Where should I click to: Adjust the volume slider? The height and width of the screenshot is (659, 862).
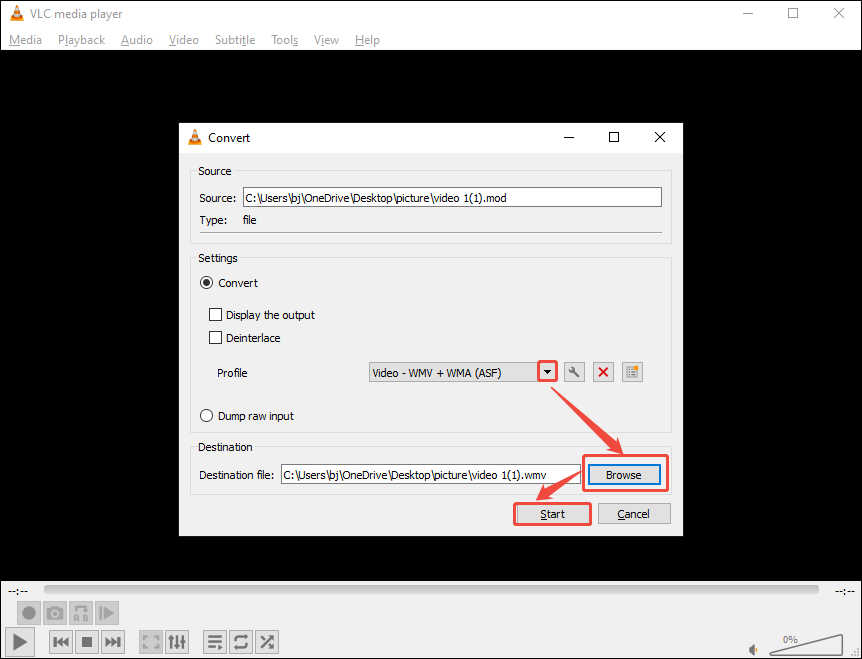(805, 645)
